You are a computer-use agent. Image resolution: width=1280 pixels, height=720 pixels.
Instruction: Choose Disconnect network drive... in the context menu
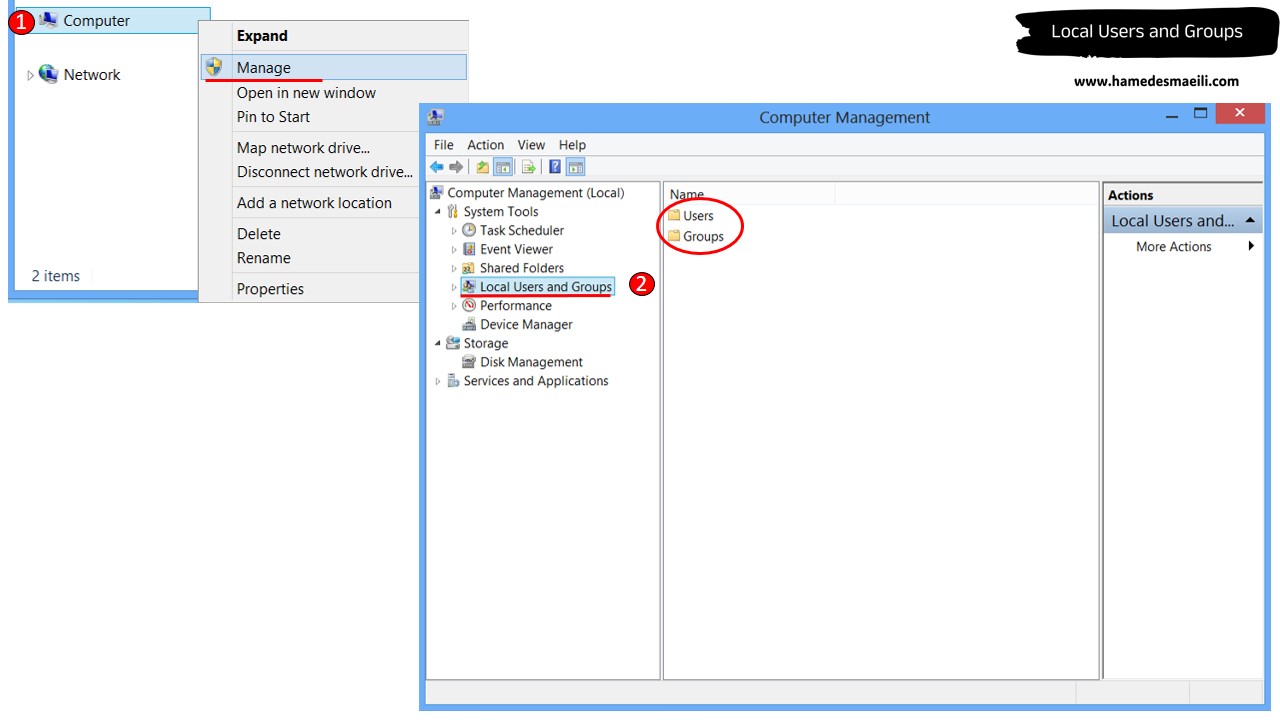[325, 172]
